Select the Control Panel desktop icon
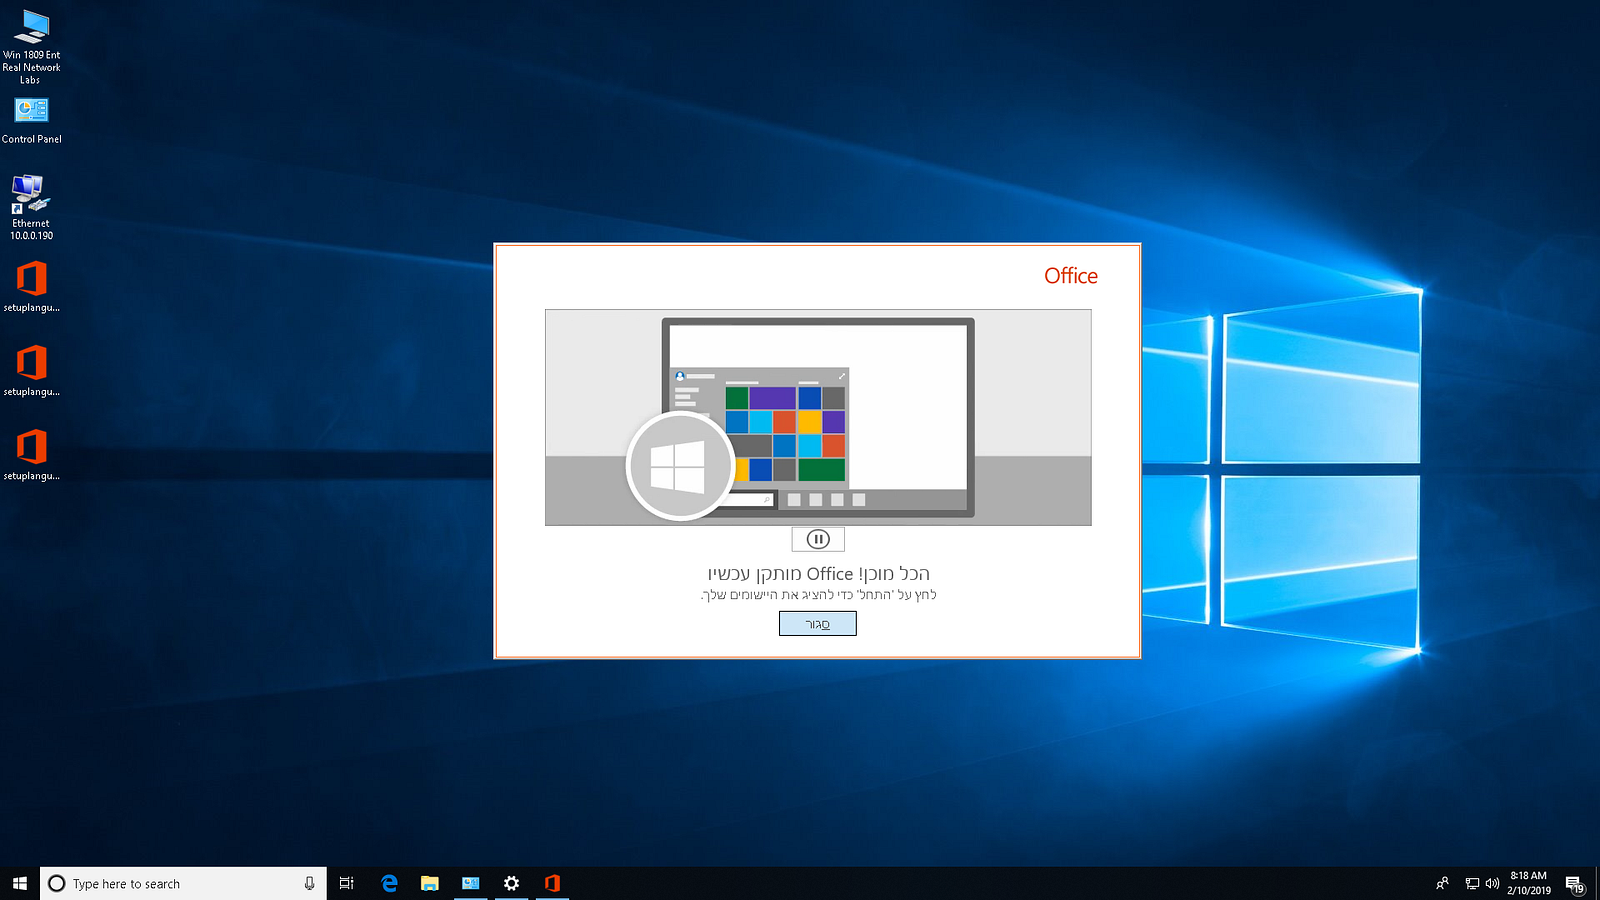This screenshot has width=1600, height=900. click(x=31, y=121)
